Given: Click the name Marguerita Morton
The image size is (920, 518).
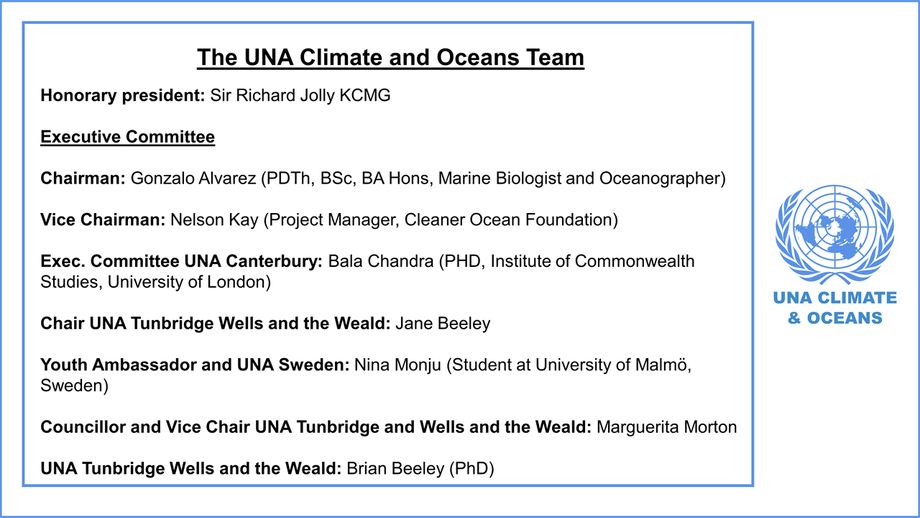Looking at the screenshot, I should (667, 426).
